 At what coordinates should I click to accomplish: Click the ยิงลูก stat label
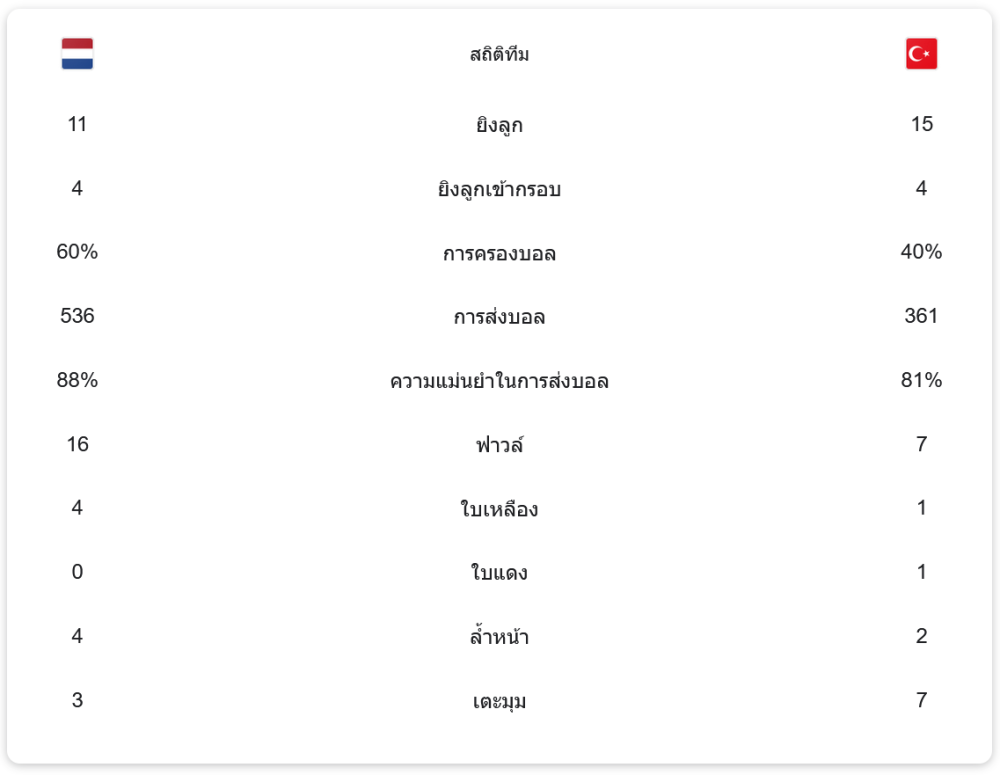(x=499, y=126)
